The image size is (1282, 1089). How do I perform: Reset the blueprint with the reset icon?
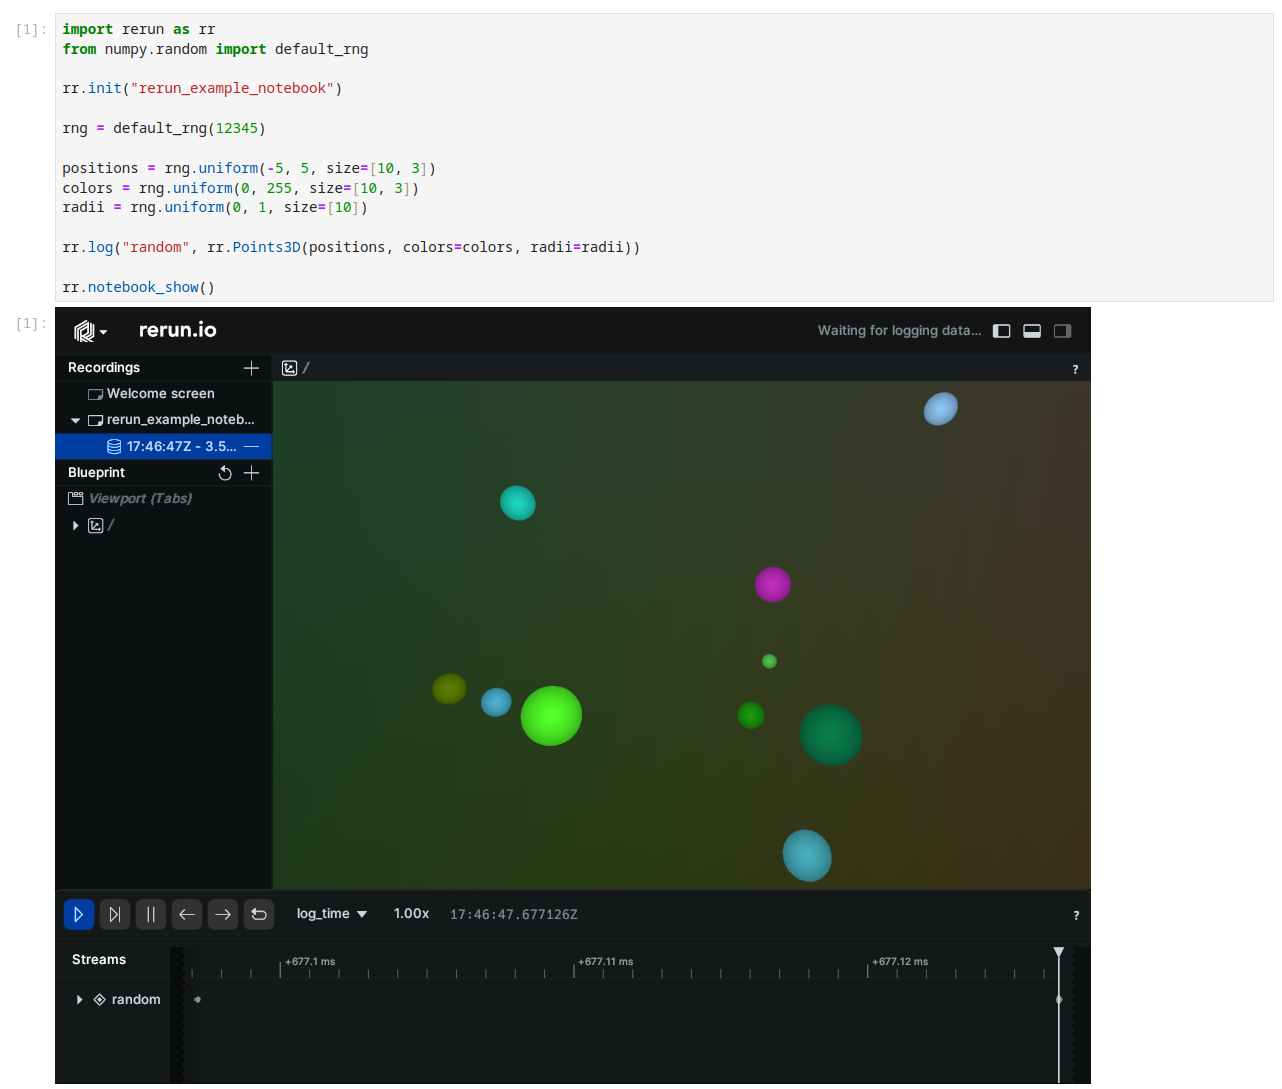(225, 473)
